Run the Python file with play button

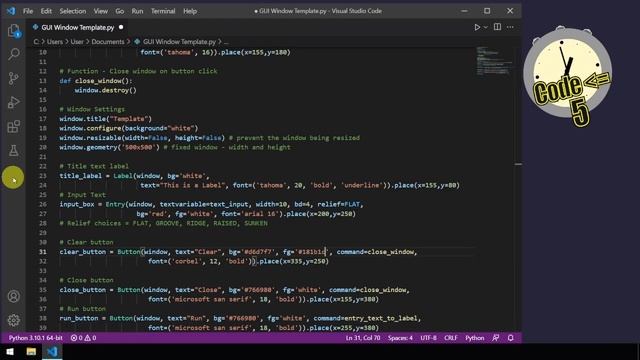tap(477, 27)
